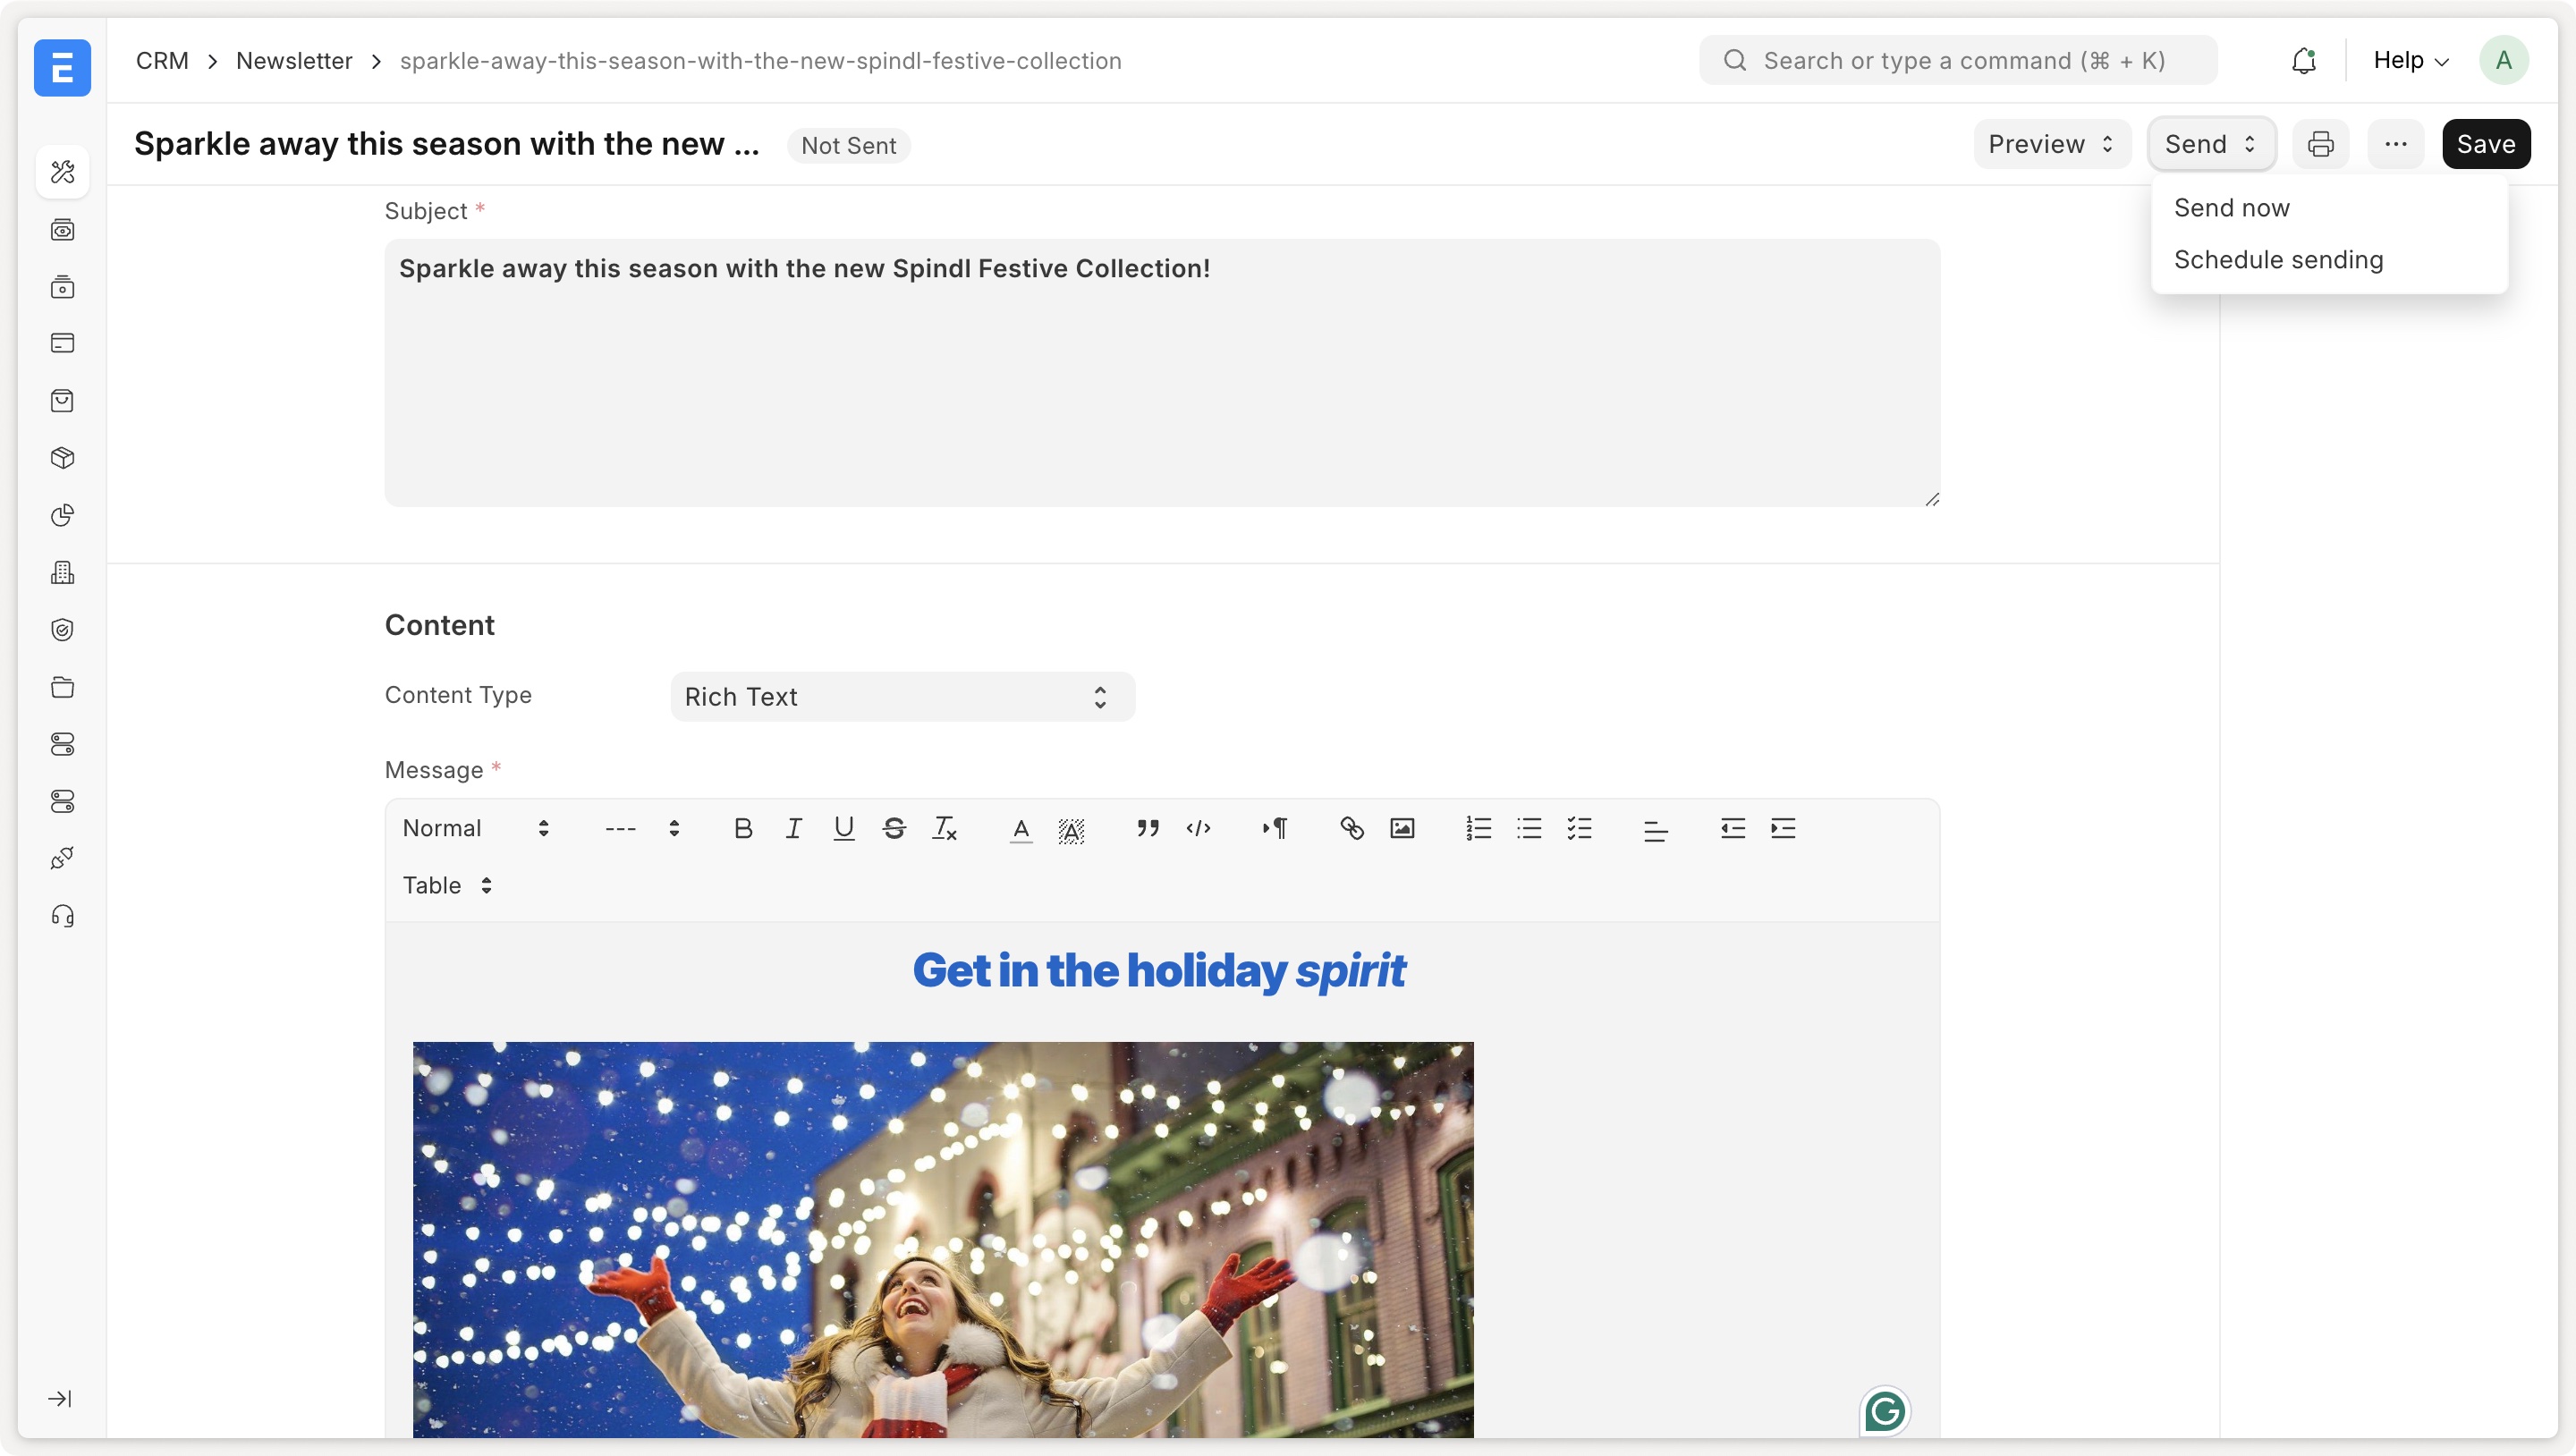
Task: Click the ERPNext logo icon
Action: pos(62,67)
